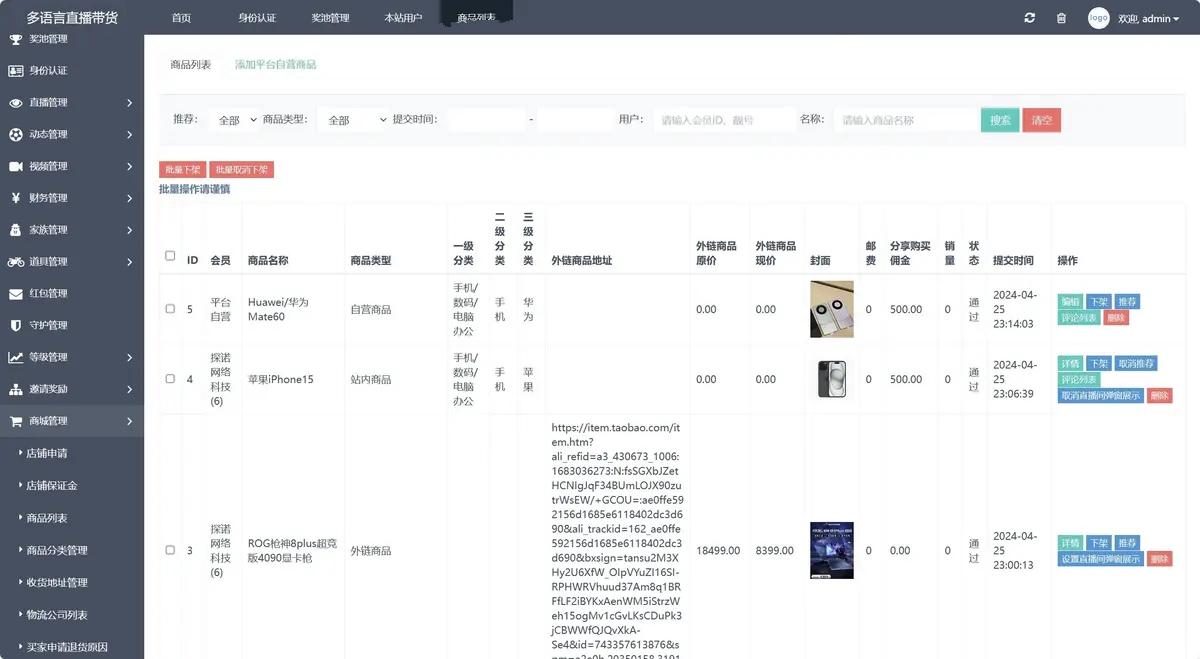
Task: Toggle the select-all checkbox in table header
Action: 170,256
